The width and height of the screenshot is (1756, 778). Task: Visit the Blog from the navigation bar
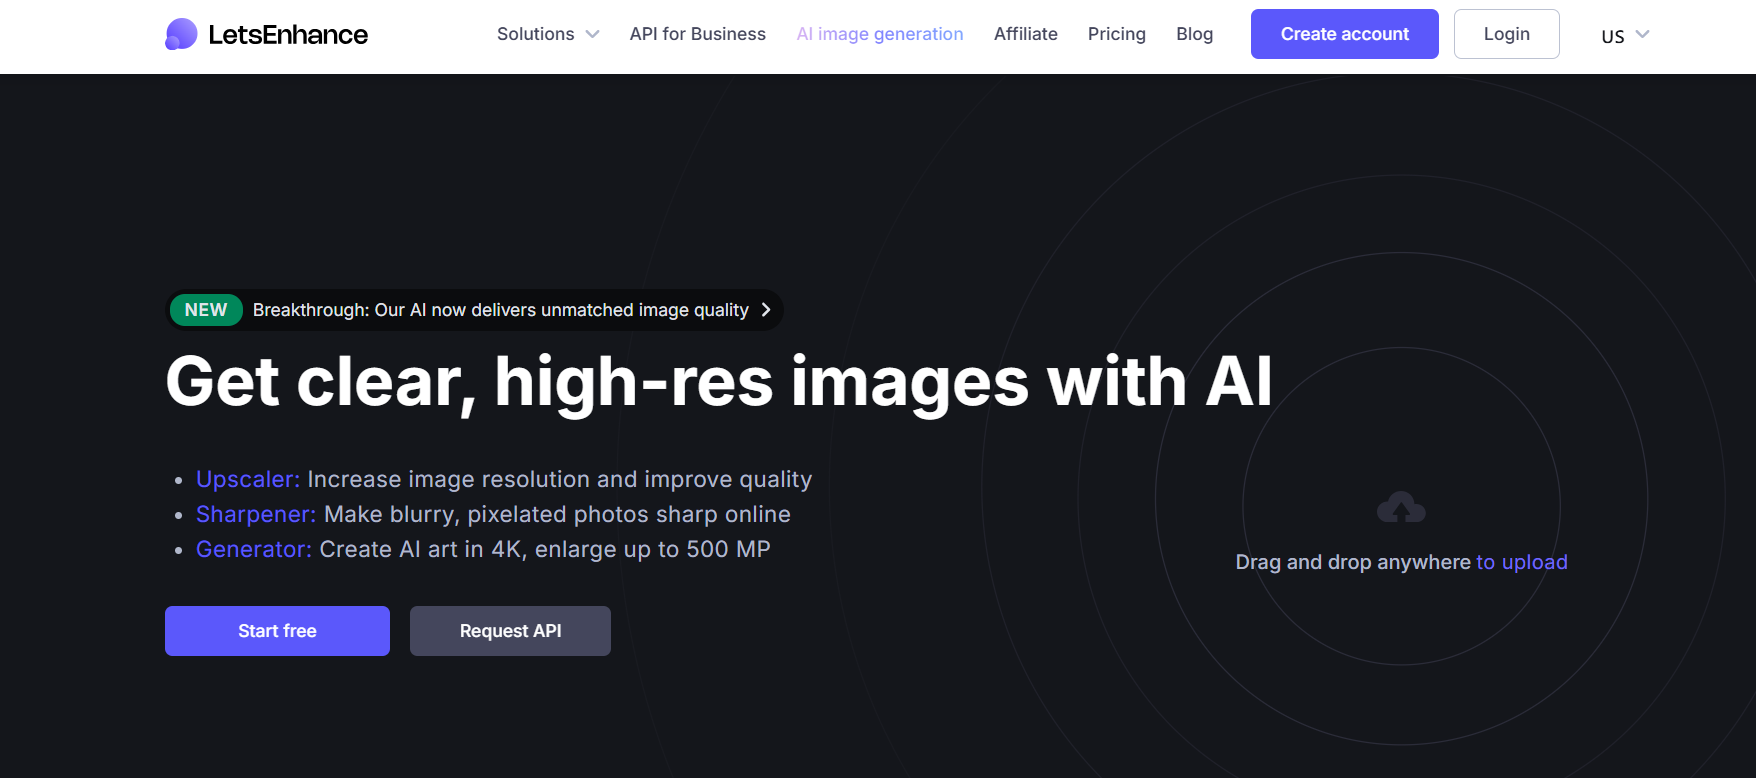1194,34
